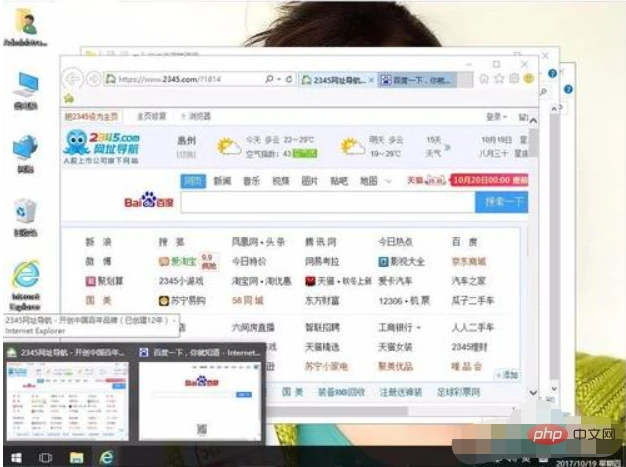Switch to the 百度一下 browser tab
This screenshot has width=626, height=467.
pyautogui.click(x=416, y=80)
